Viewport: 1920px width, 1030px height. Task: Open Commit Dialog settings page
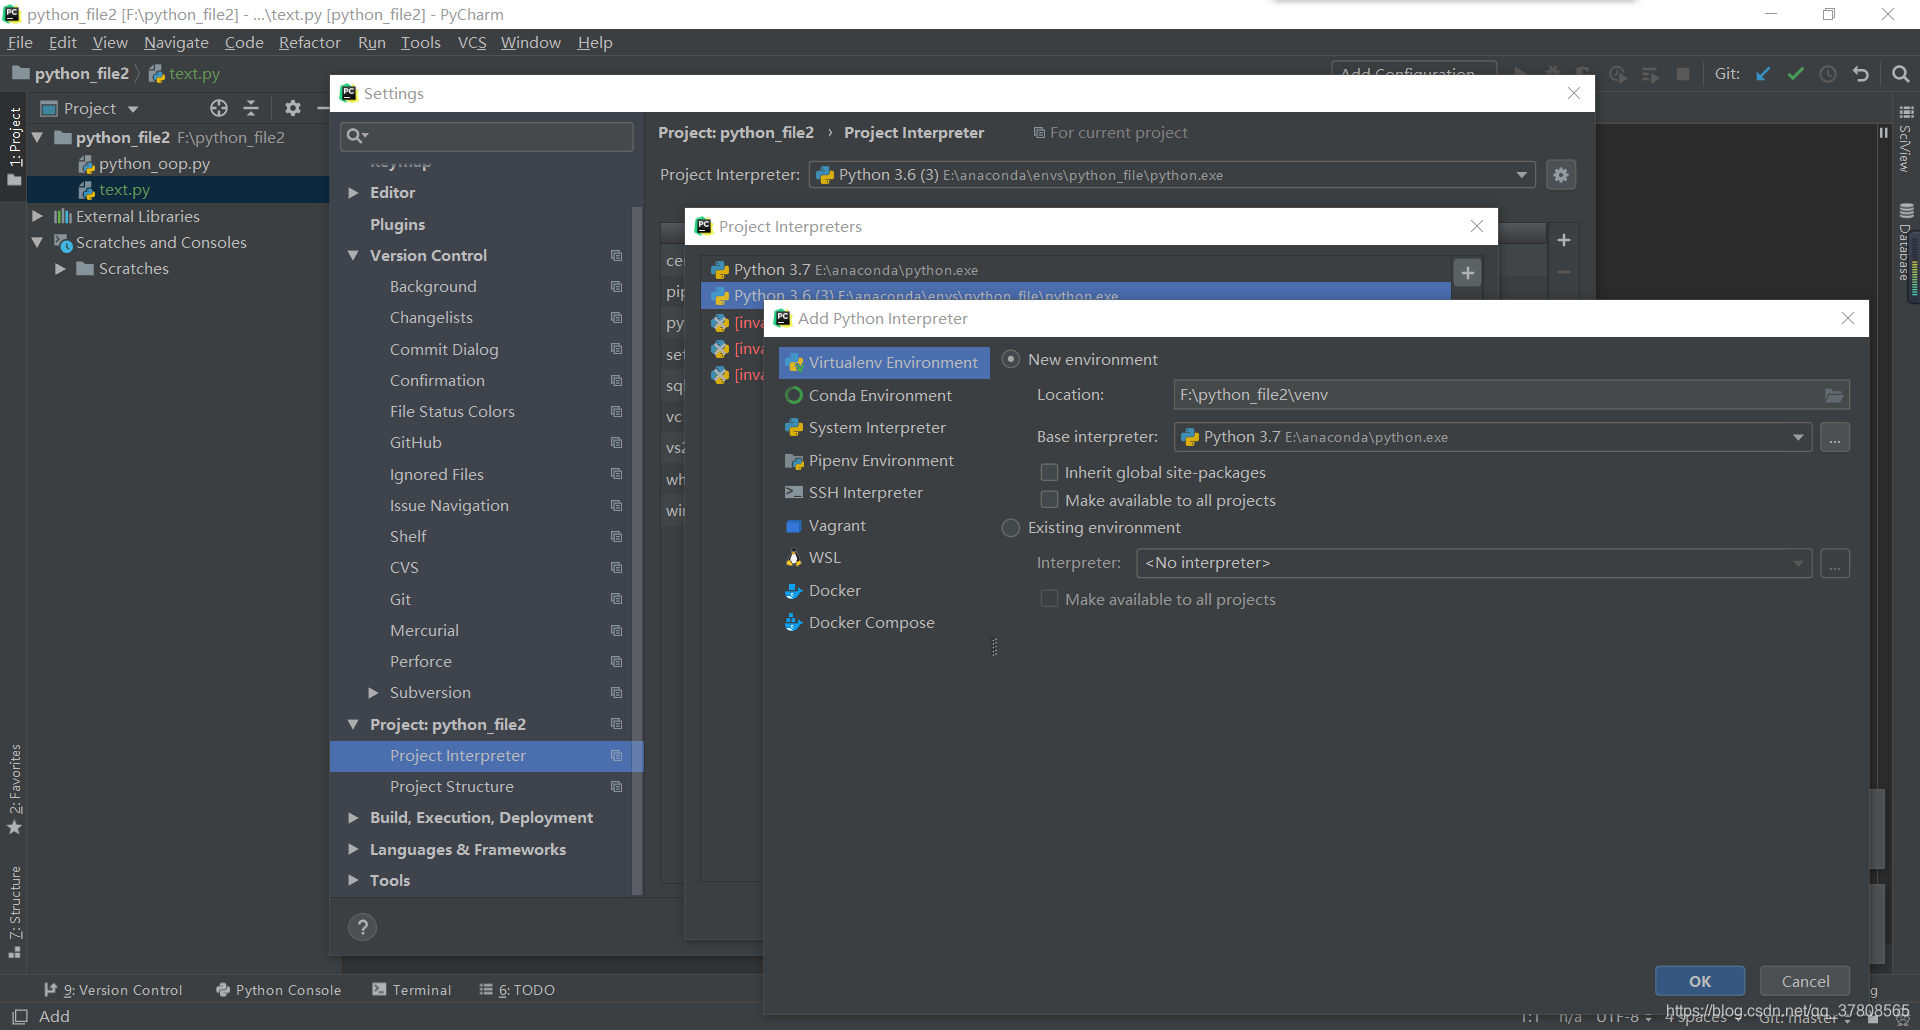[x=444, y=350]
